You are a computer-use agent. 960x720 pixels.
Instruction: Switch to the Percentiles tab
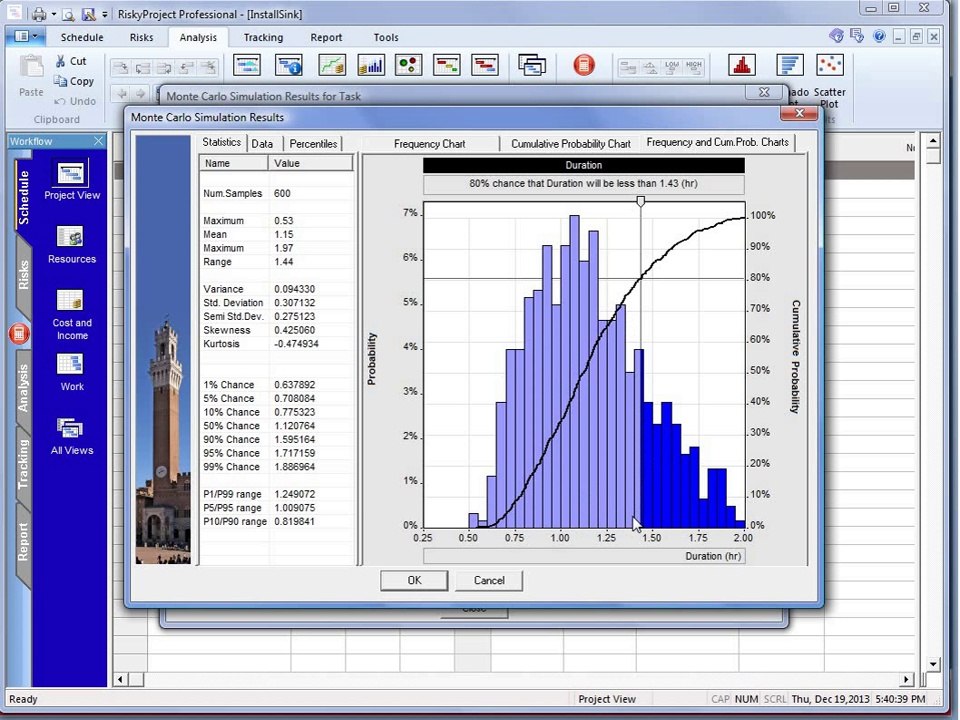click(313, 143)
